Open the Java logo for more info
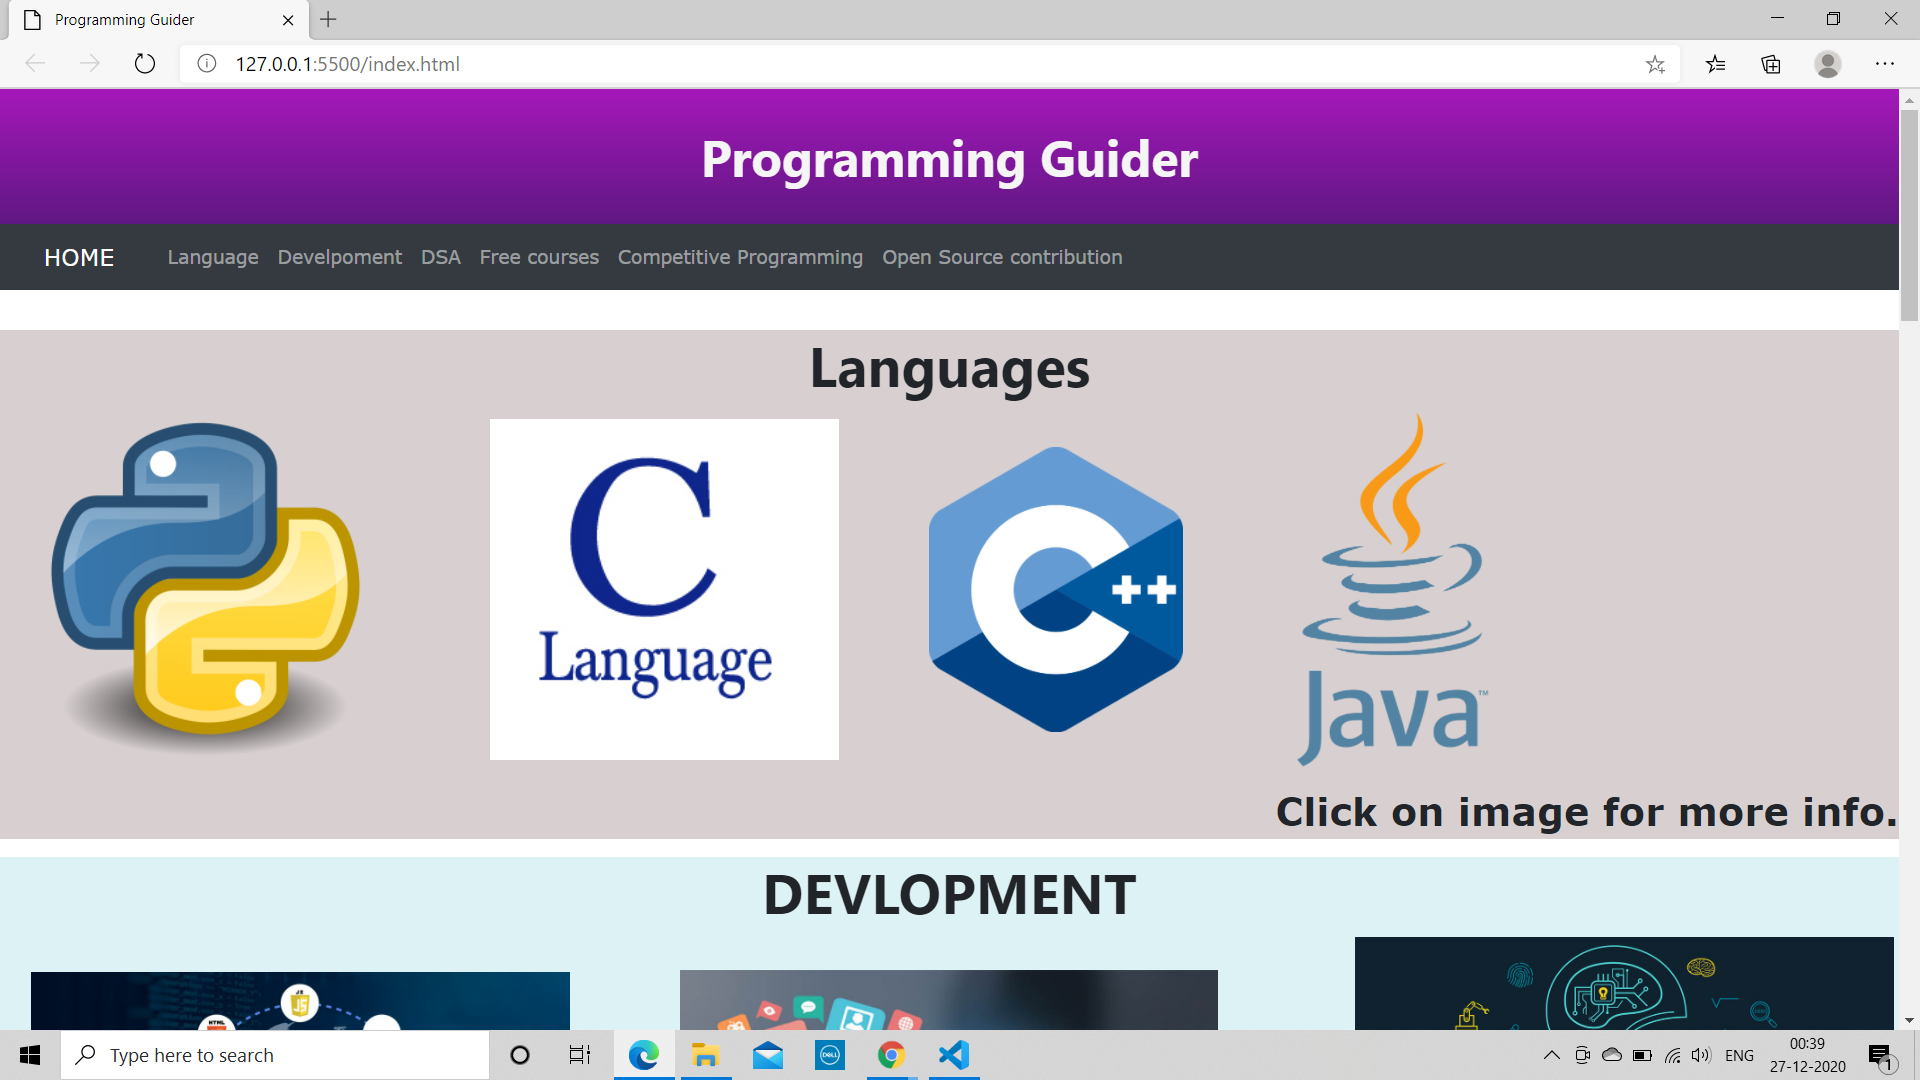This screenshot has height=1080, width=1920. [1391, 590]
